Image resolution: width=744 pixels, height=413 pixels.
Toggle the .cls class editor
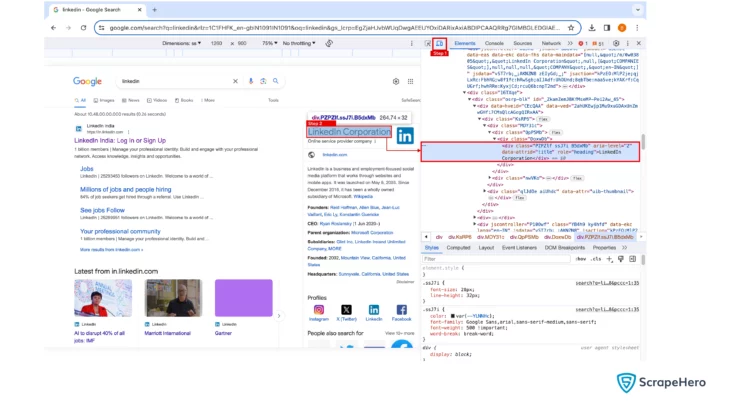point(596,259)
